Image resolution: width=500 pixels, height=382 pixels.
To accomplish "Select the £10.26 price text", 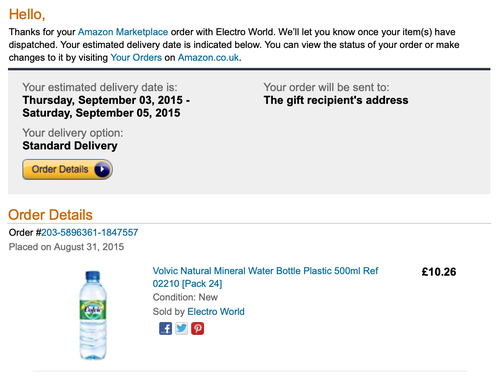I will [x=439, y=272].
